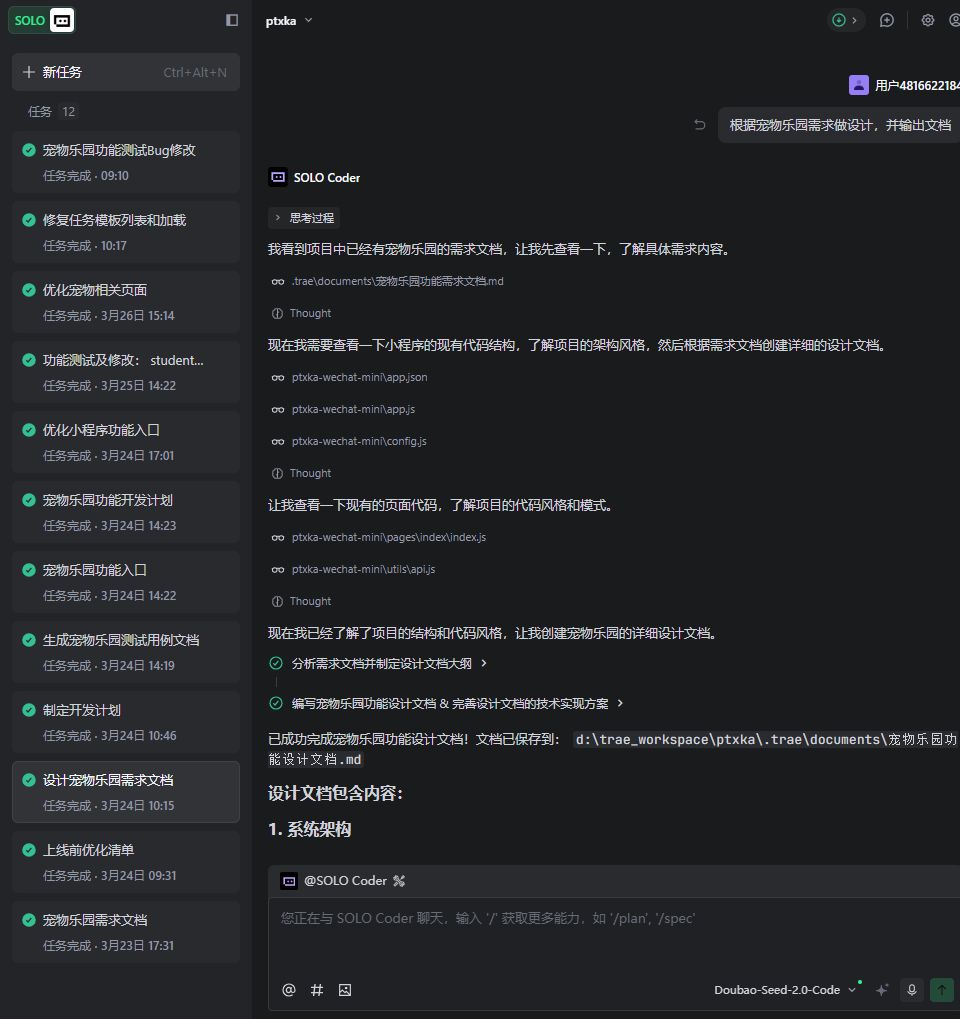Toggle the SOLO mode switch

42,20
